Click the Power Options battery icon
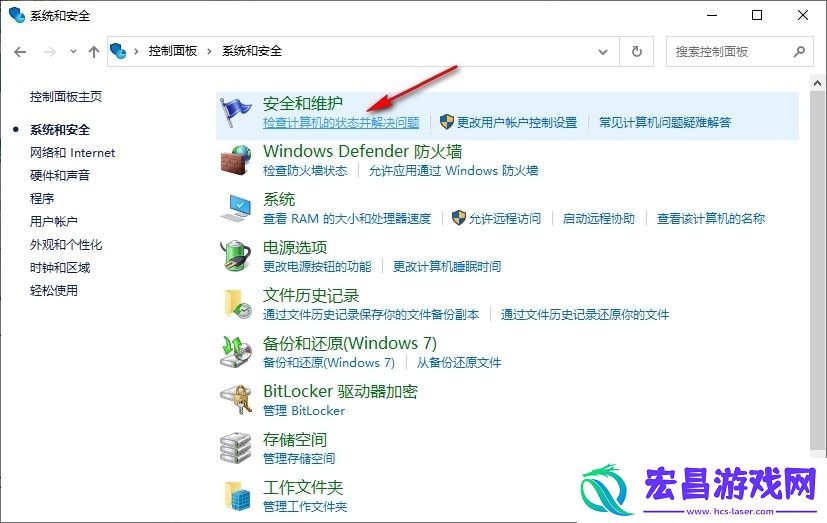This screenshot has height=523, width=827. tap(235, 256)
